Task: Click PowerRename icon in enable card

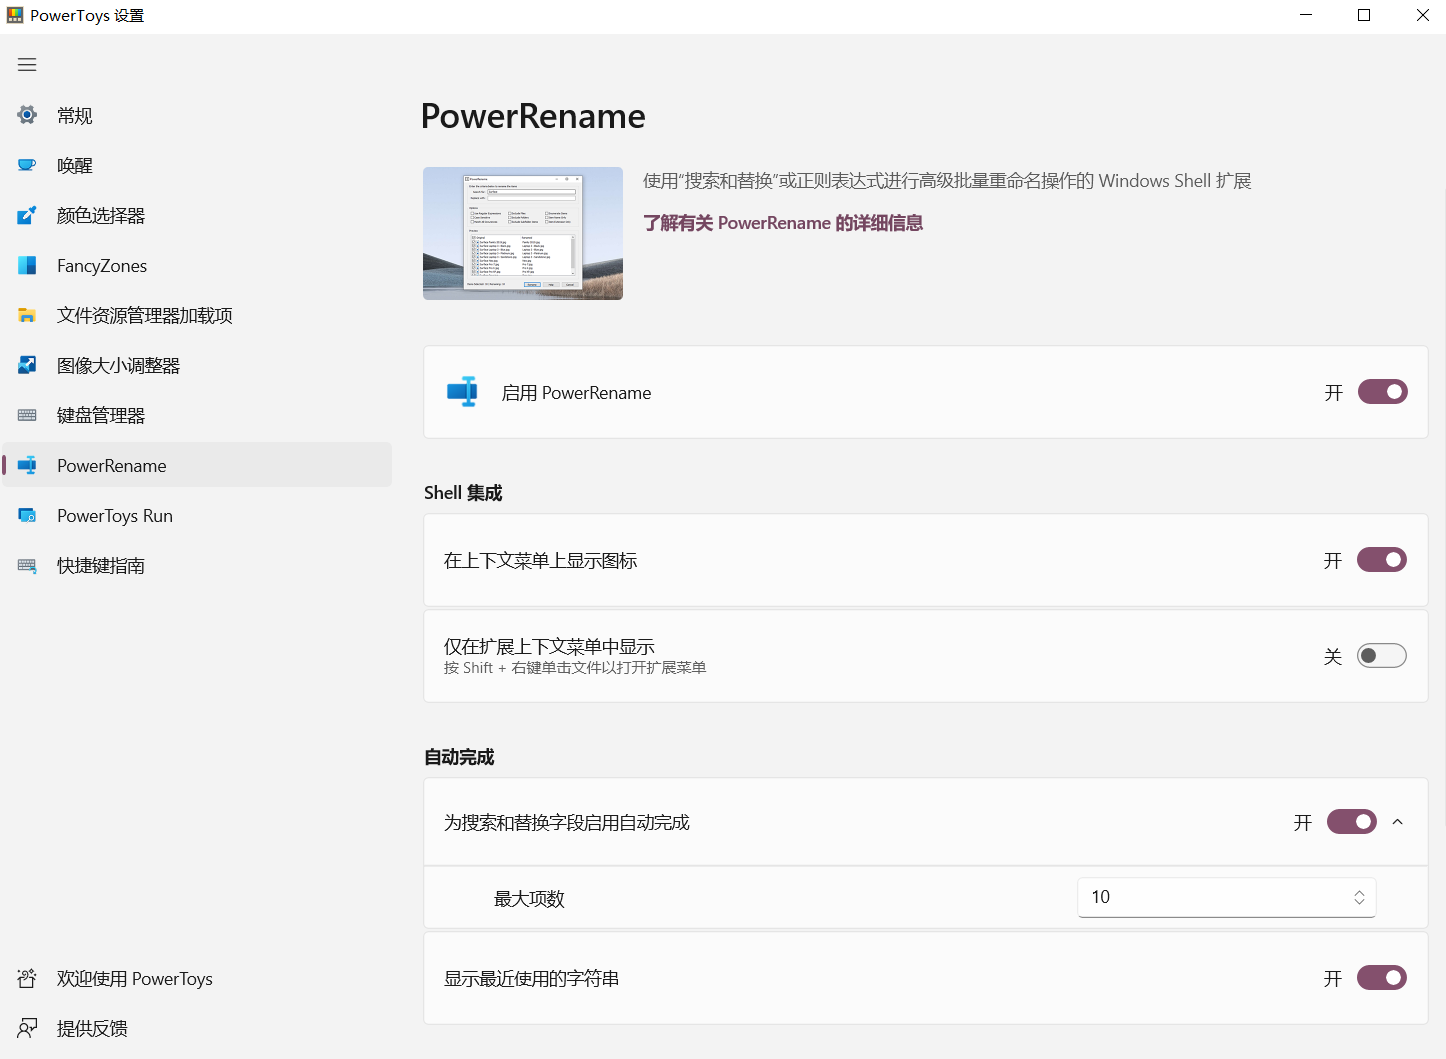Action: coord(462,392)
